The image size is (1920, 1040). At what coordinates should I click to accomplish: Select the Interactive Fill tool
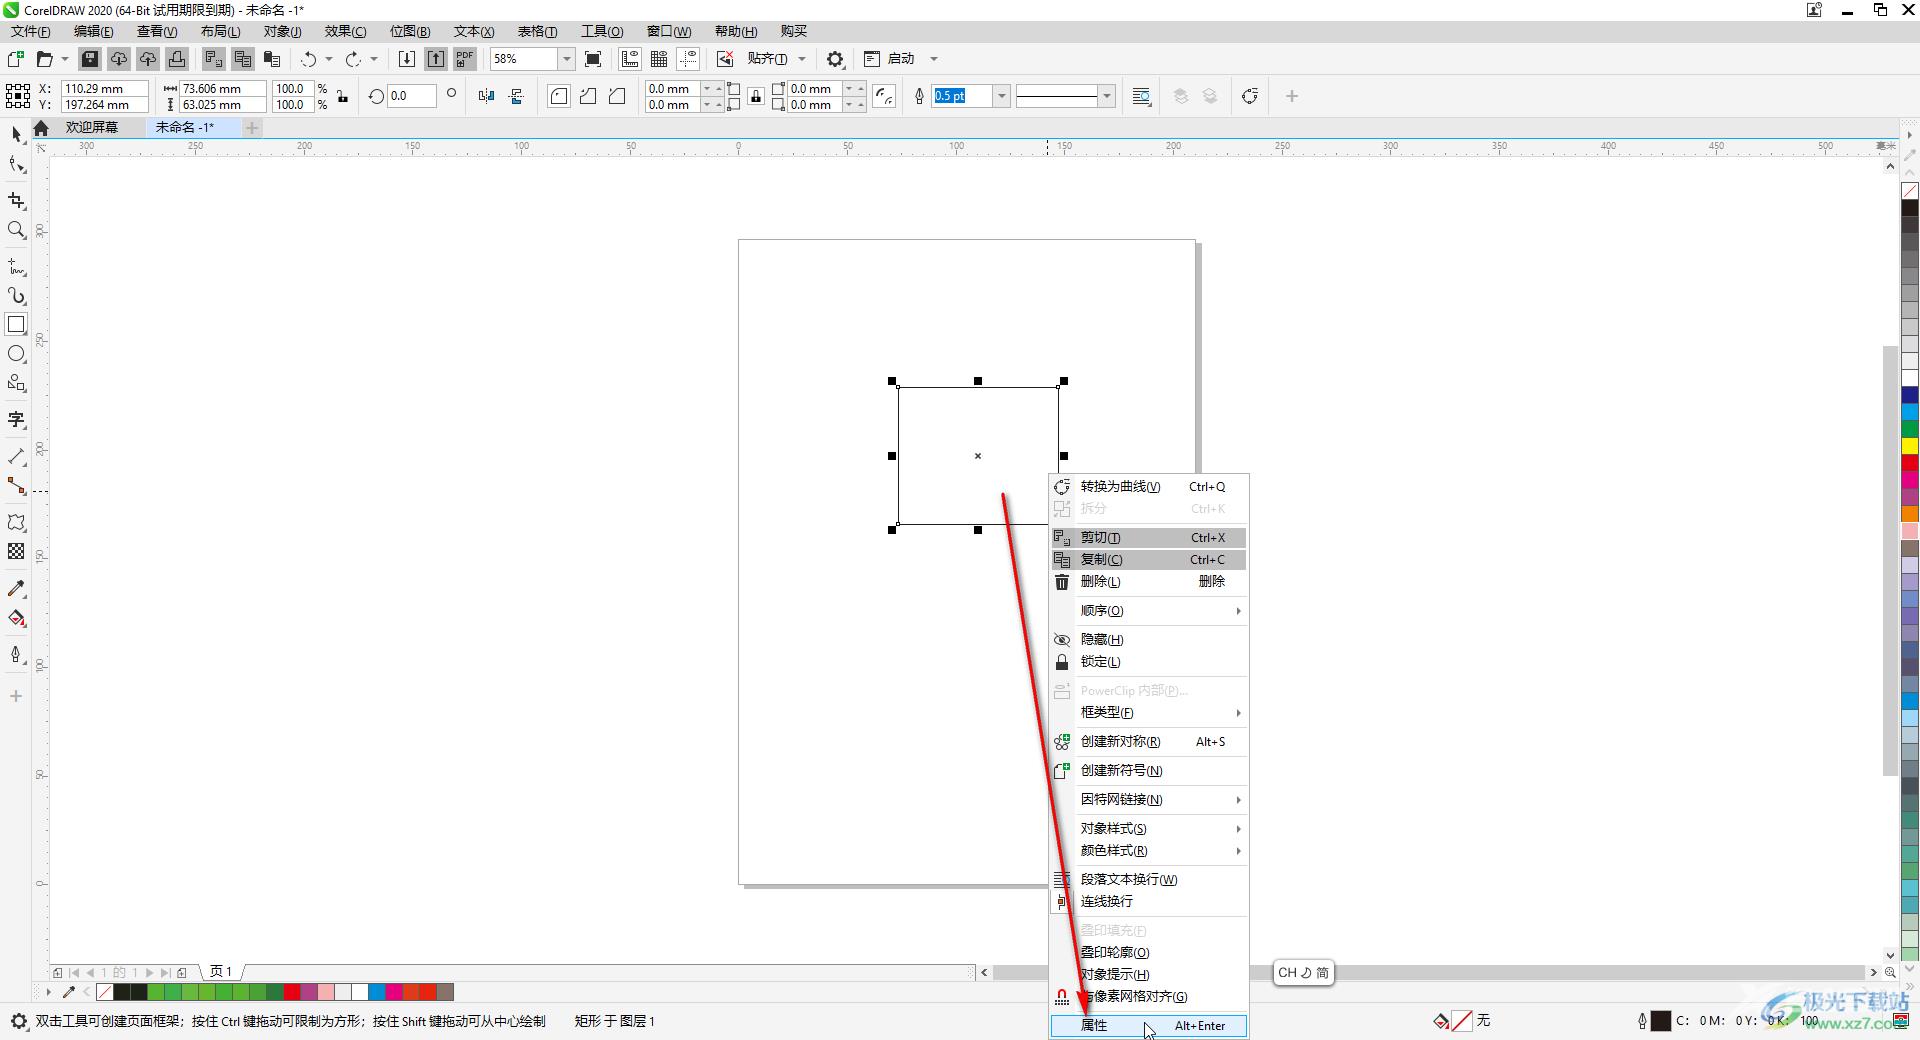tap(16, 618)
